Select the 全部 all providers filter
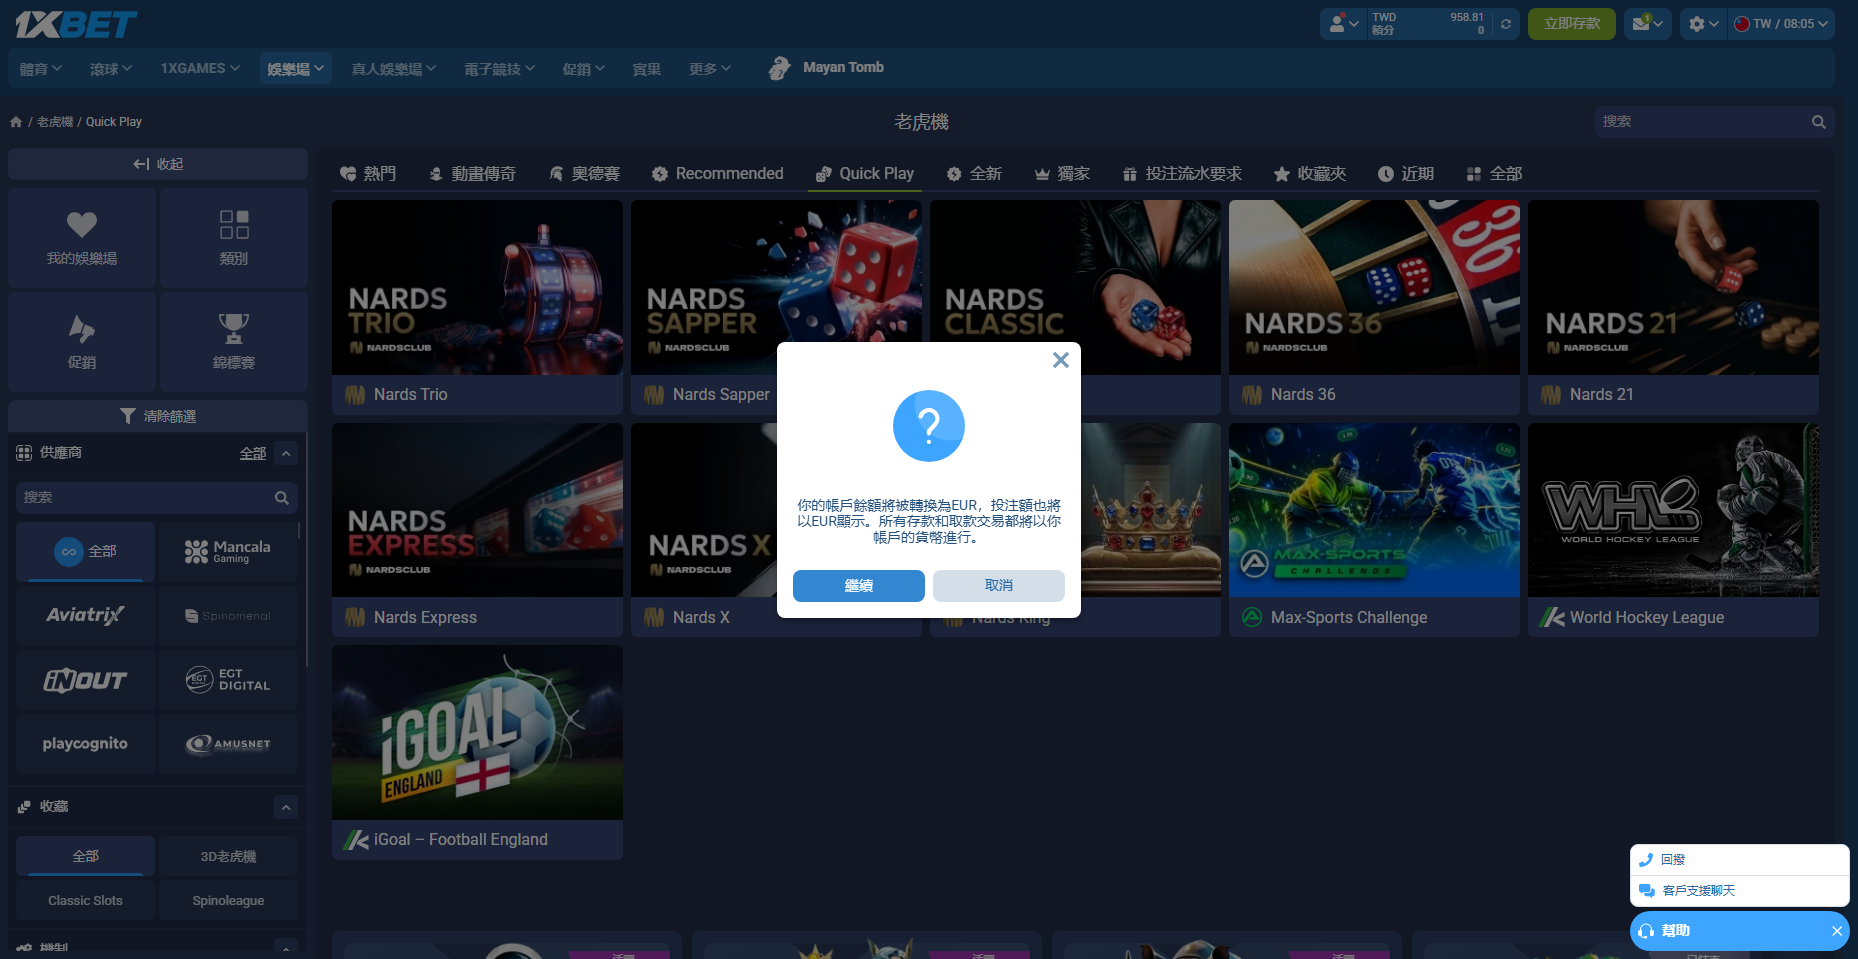The height and width of the screenshot is (959, 1858). pos(86,551)
